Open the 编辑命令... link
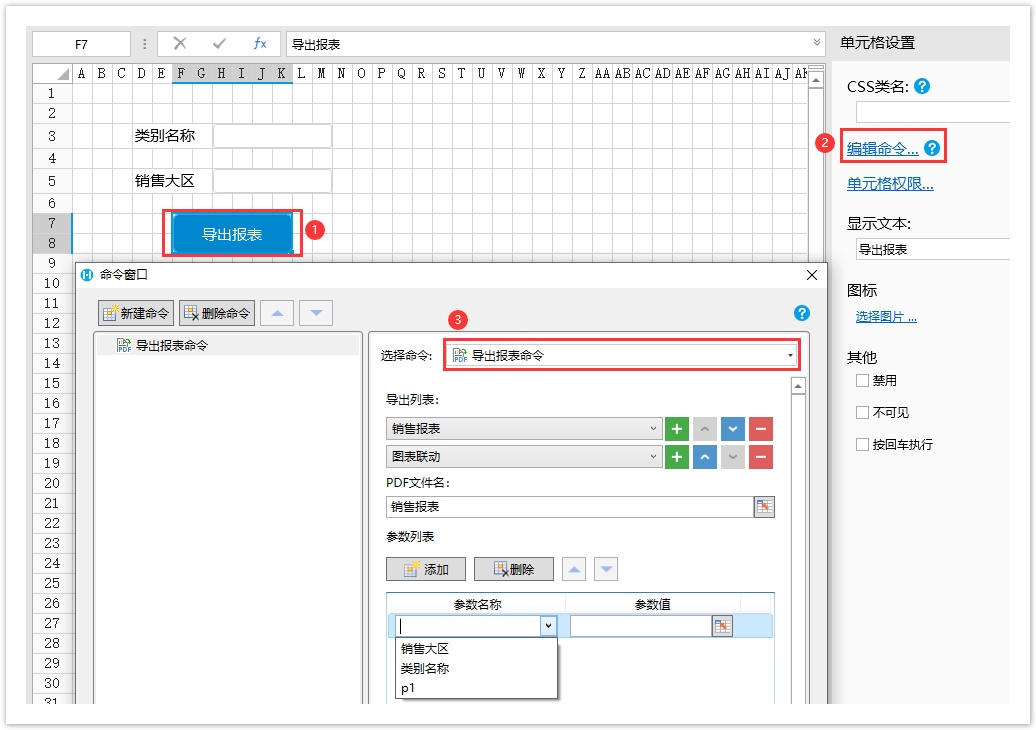Image resolution: width=1036 pixels, height=730 pixels. point(882,148)
